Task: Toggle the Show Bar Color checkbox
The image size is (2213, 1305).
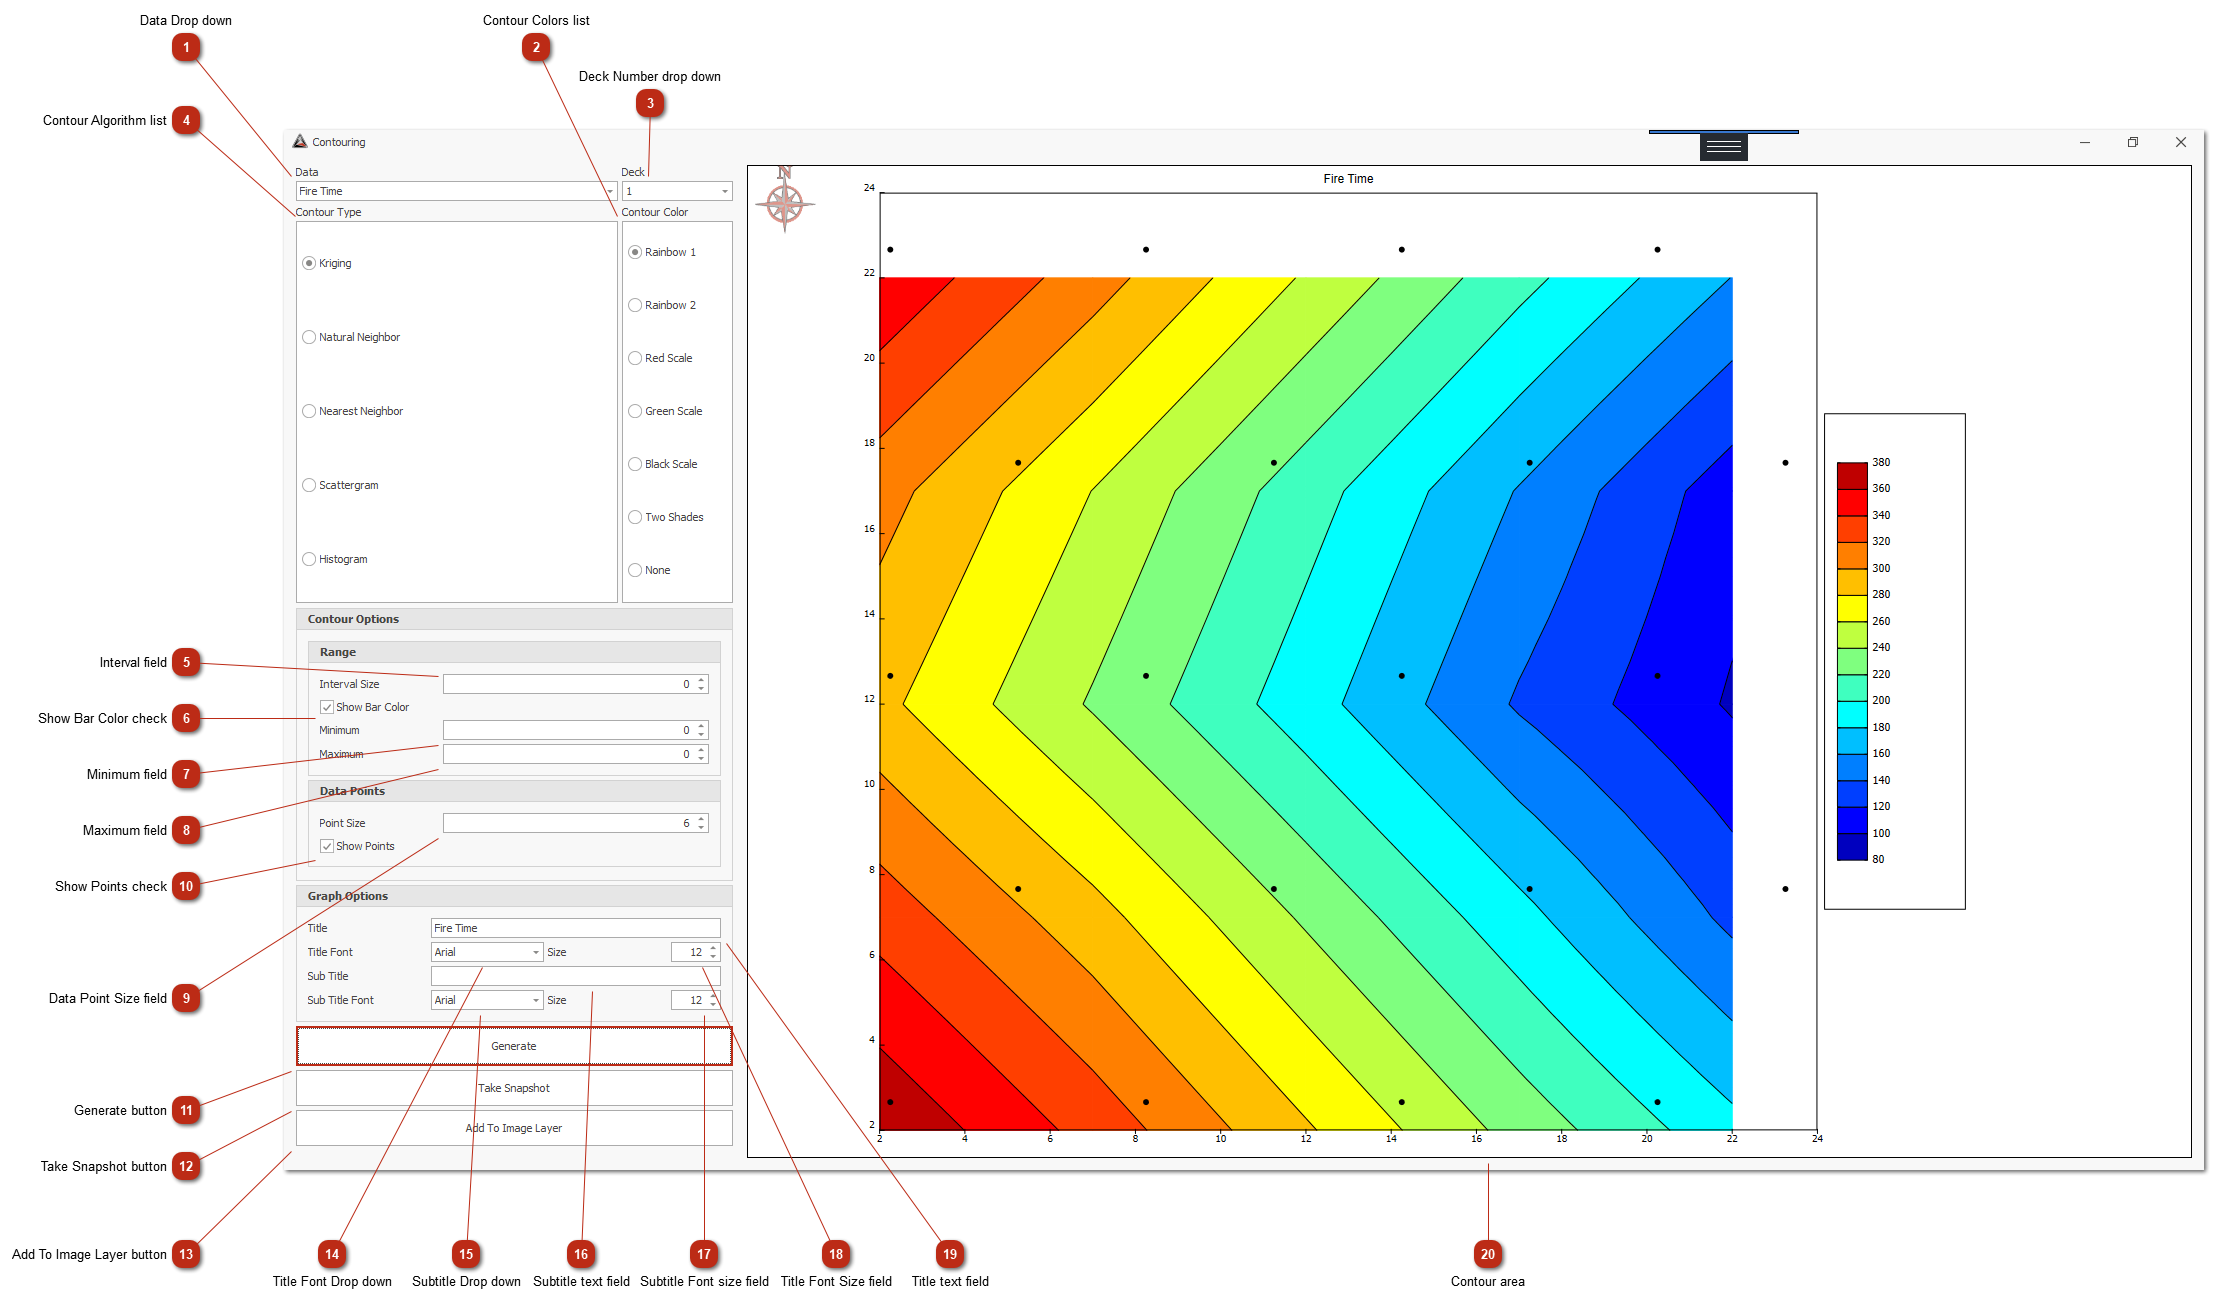Action: pos(327,708)
